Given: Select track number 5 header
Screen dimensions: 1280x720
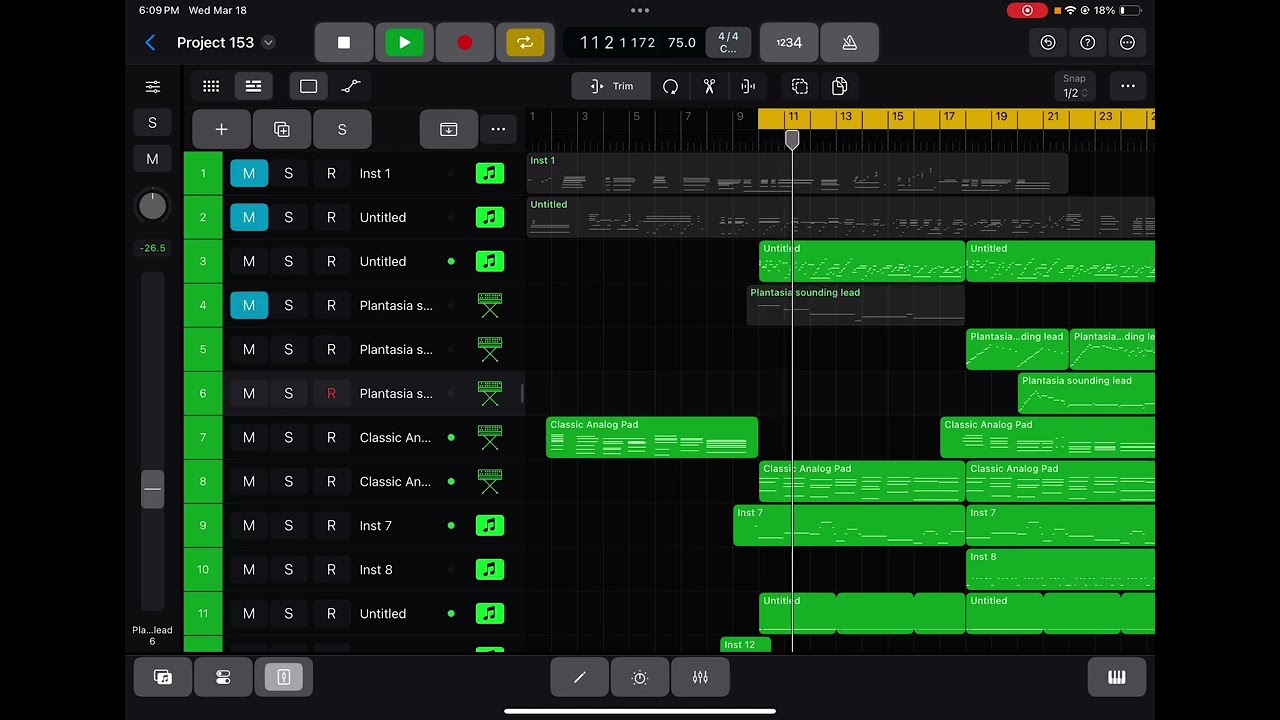Looking at the screenshot, I should tap(203, 349).
